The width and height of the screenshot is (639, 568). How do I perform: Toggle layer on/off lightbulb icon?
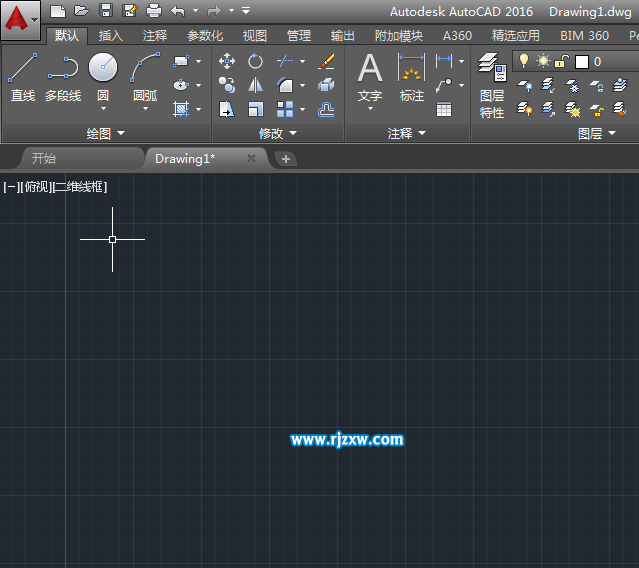(523, 61)
